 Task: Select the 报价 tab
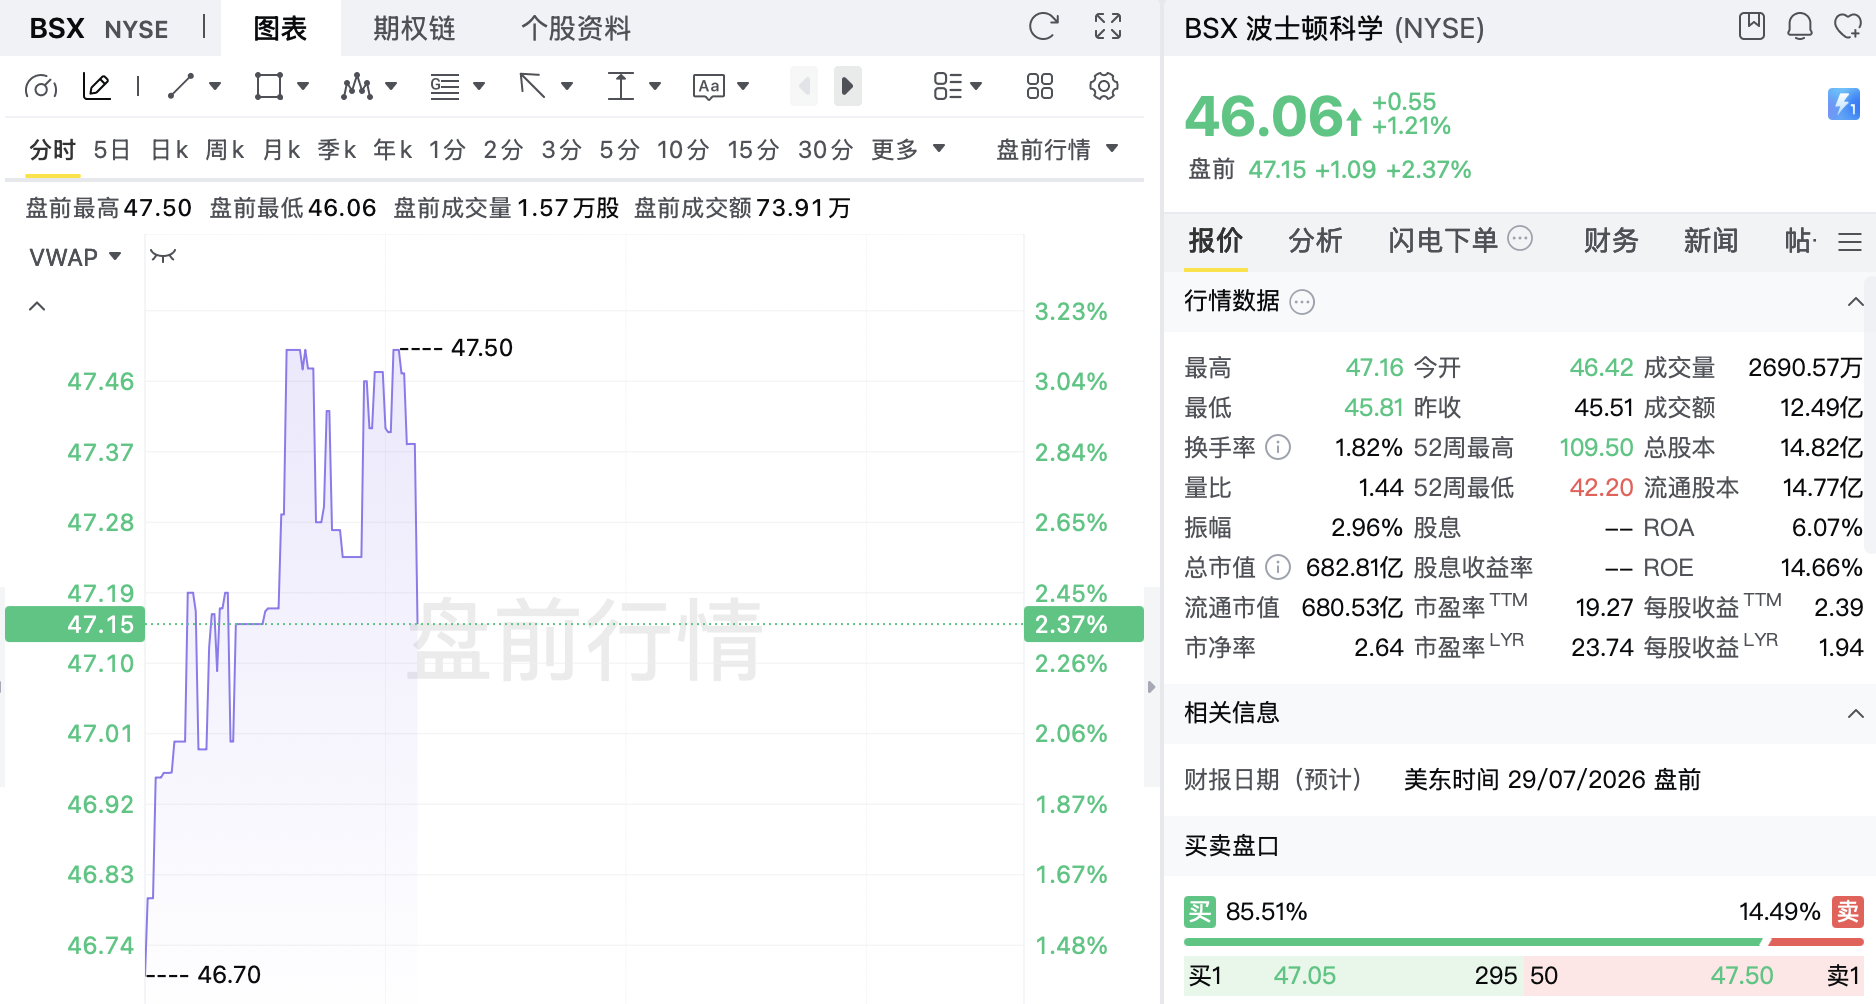coord(1215,241)
